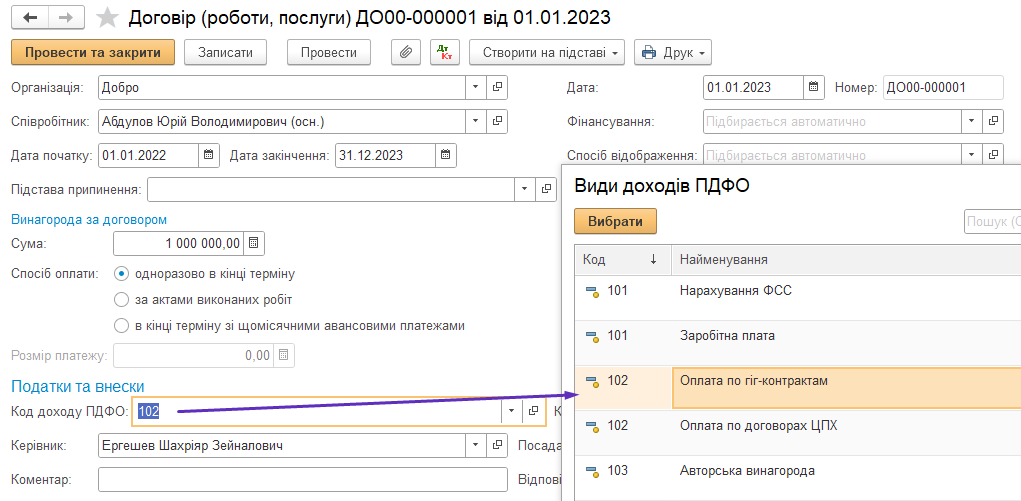Screen dimensions: 1021x501
Task: Add document to favorites with star icon
Action: tap(107, 18)
